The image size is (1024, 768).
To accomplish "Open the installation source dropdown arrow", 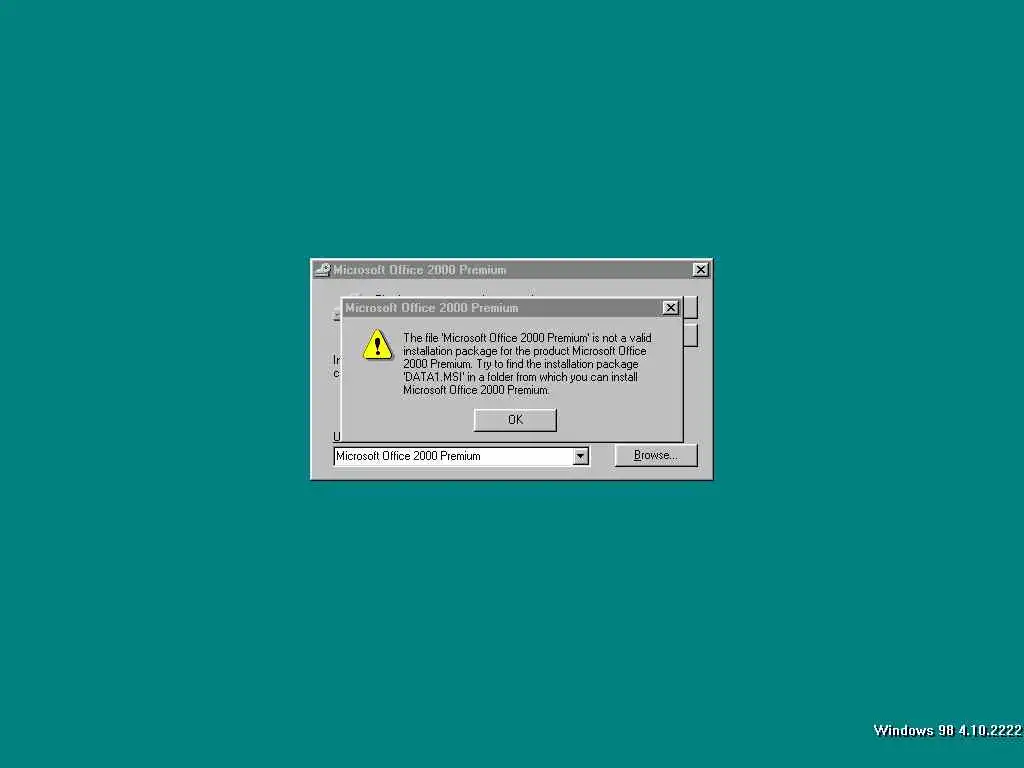I will 581,456.
